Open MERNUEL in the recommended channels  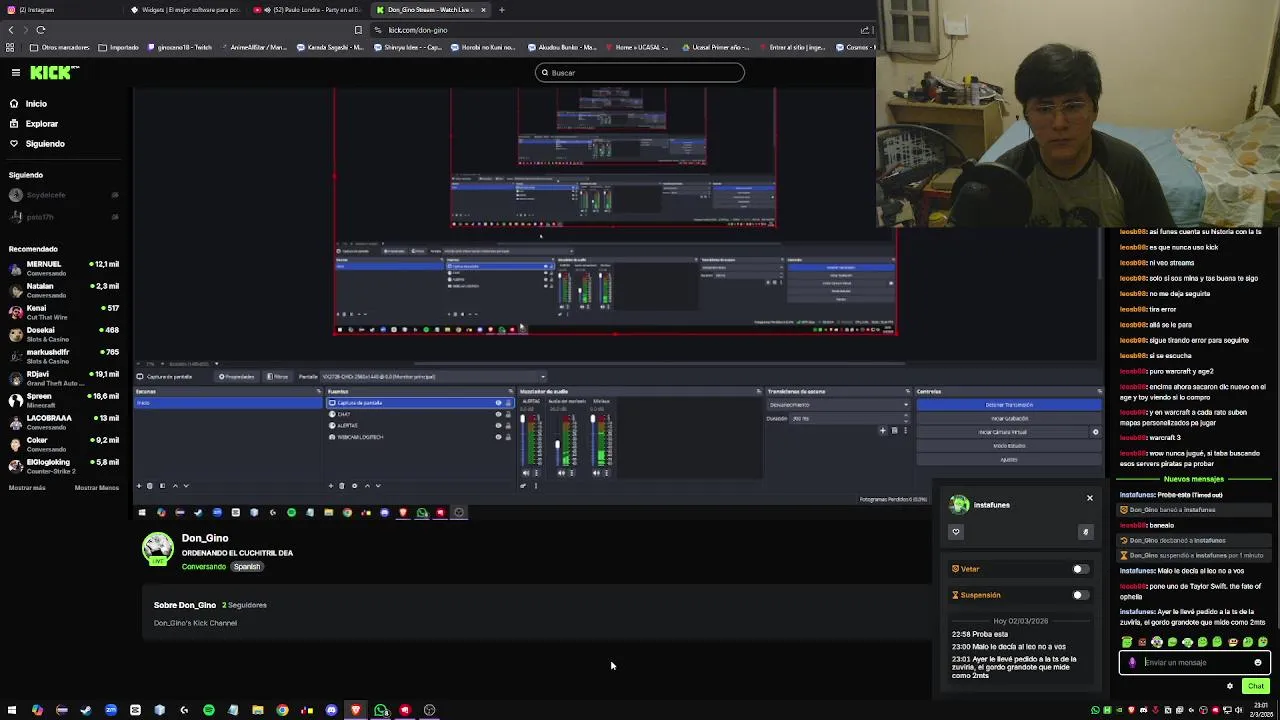point(64,268)
